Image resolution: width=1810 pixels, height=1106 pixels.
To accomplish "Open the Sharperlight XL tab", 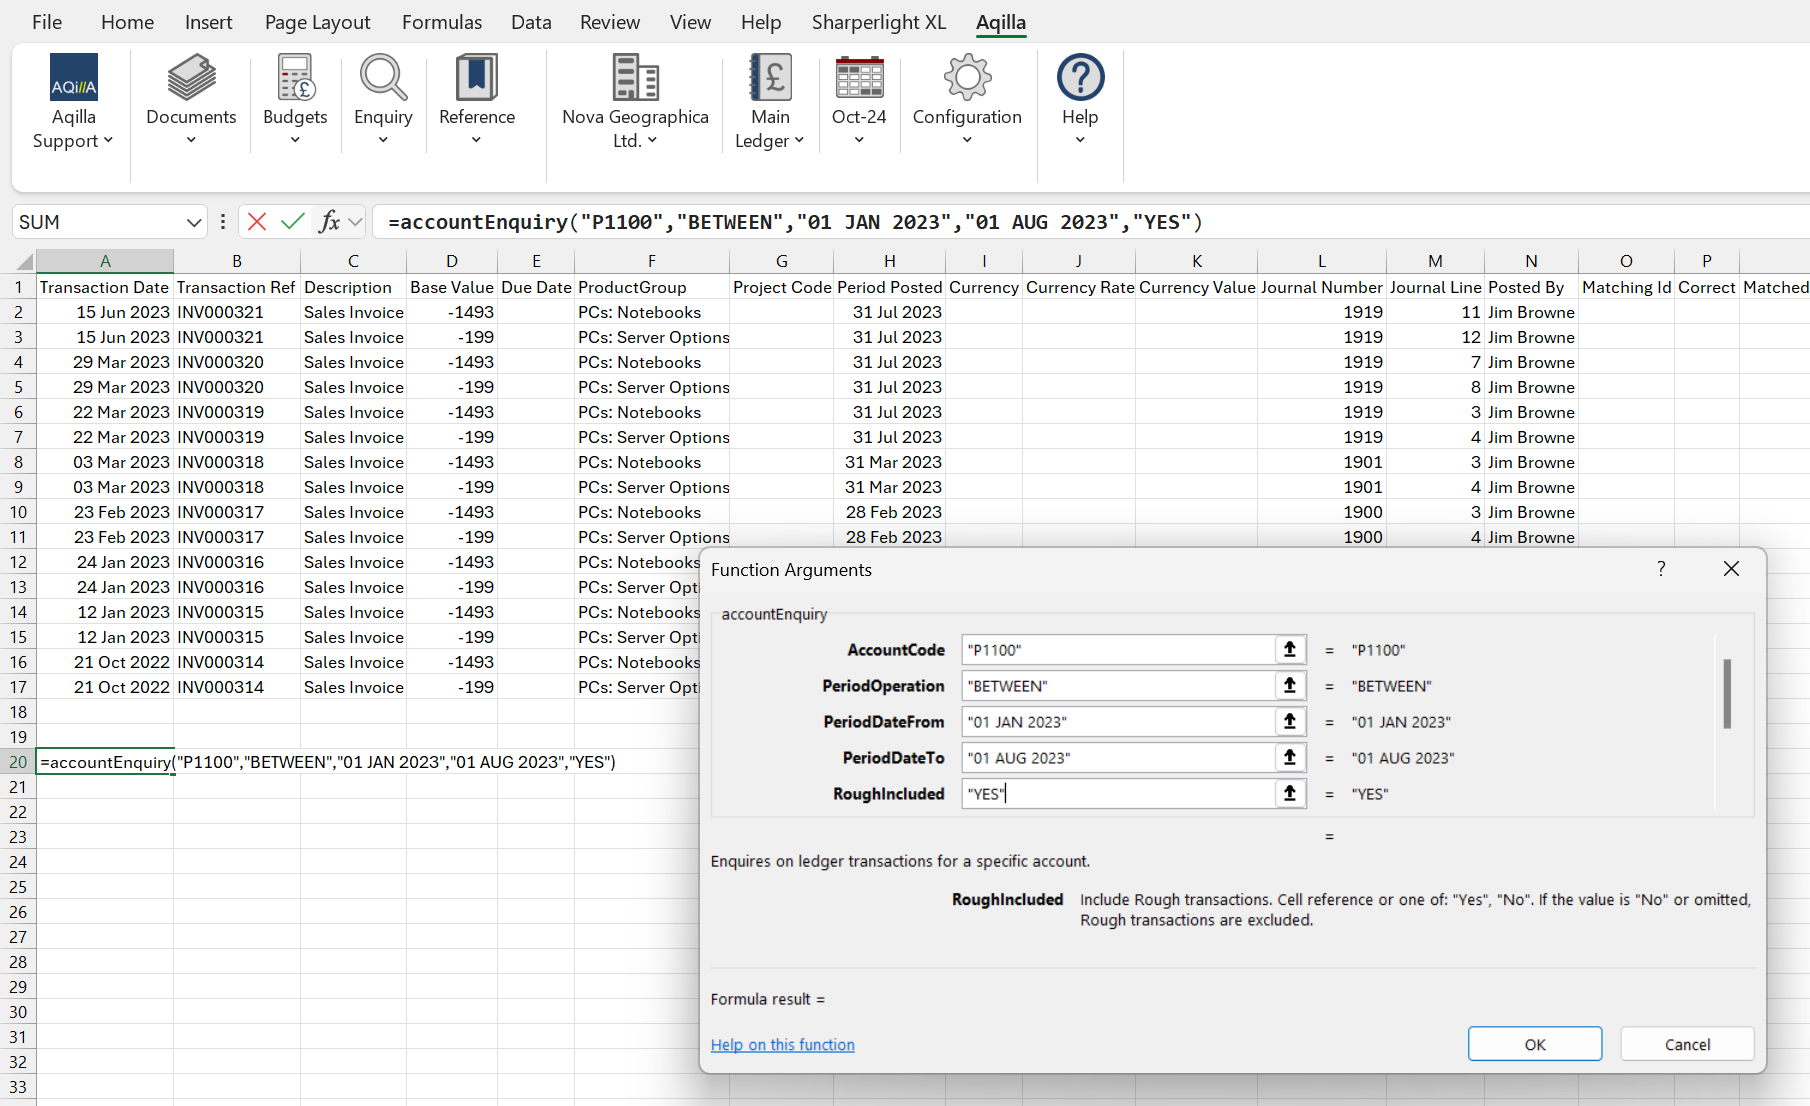I will (878, 22).
